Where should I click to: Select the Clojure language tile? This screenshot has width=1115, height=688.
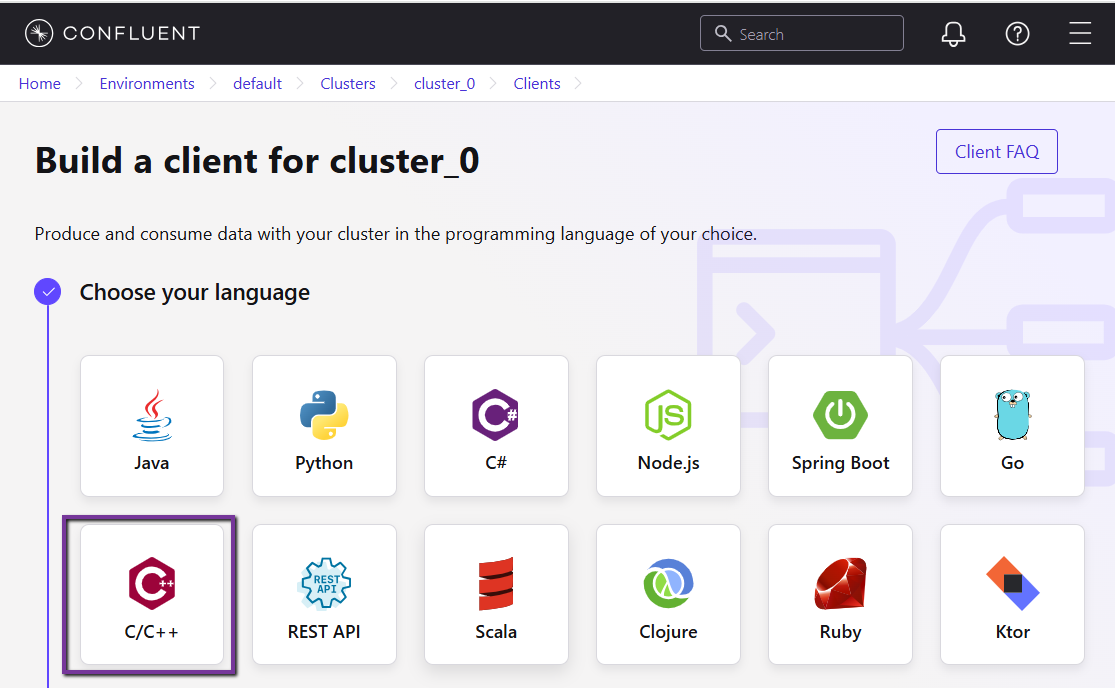pyautogui.click(x=668, y=595)
